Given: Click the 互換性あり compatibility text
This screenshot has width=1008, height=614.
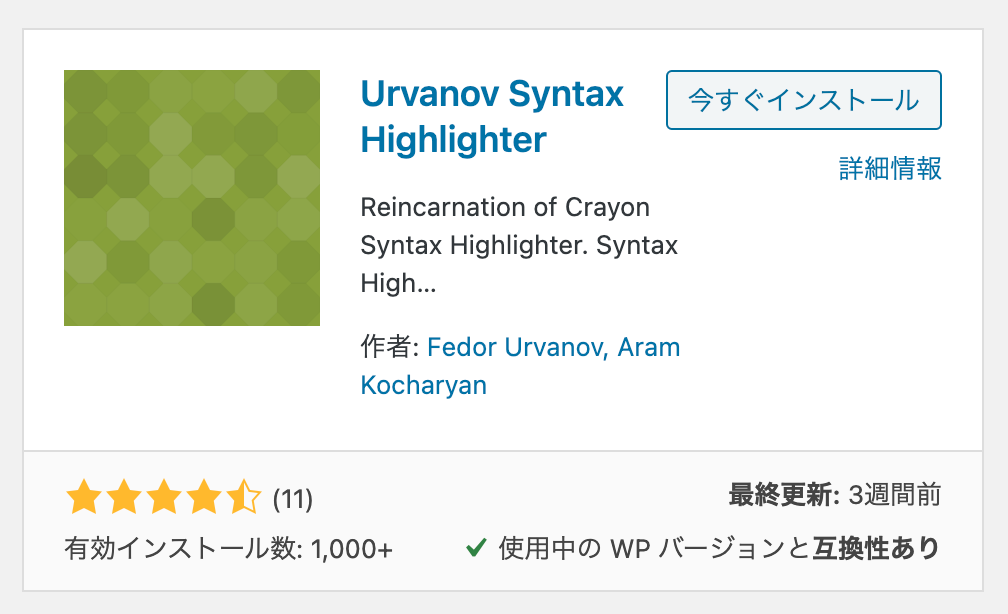Looking at the screenshot, I should click(877, 548).
